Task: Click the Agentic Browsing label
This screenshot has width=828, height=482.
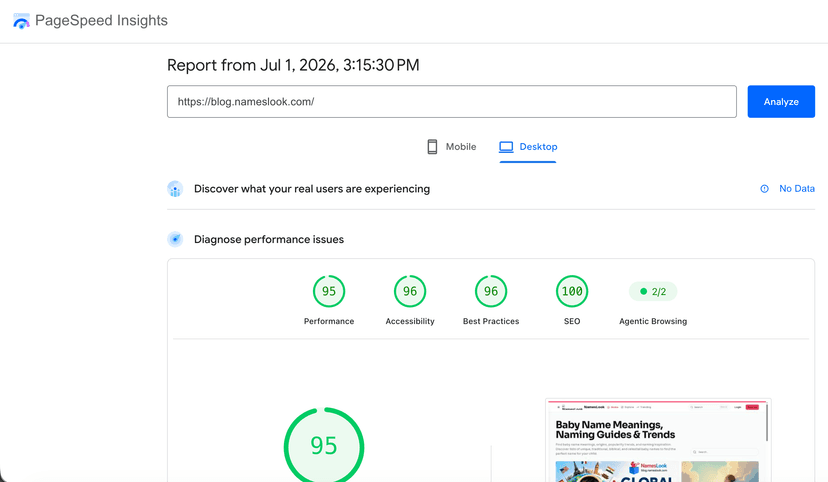Action: click(653, 321)
